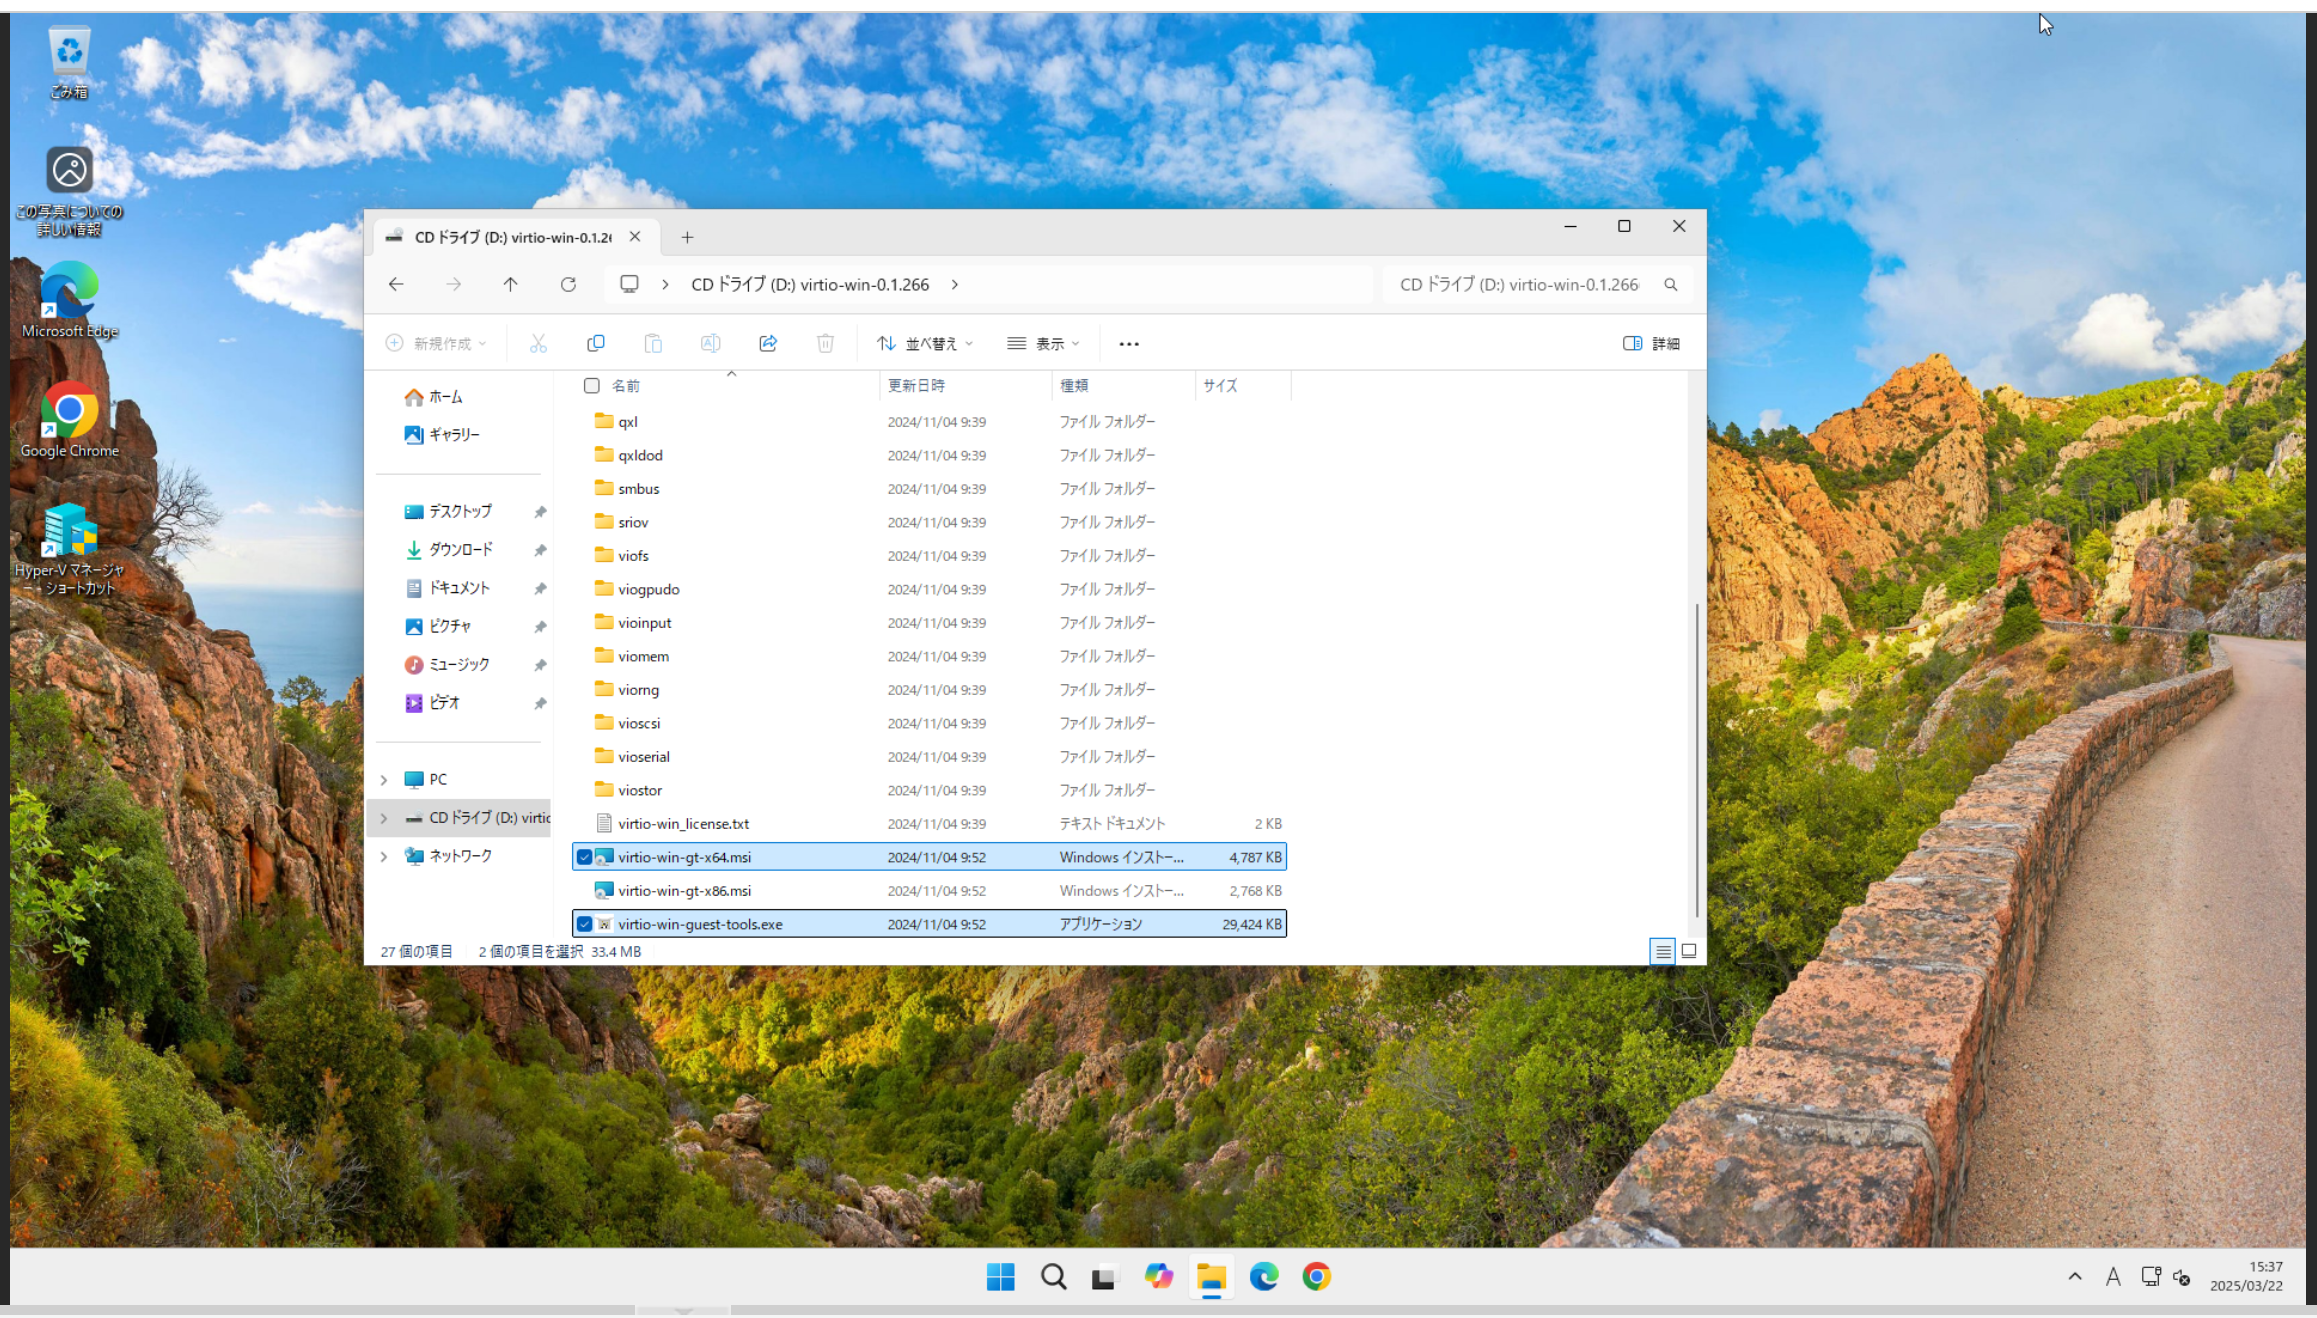This screenshot has height=1318, width=2317.
Task: Toggle the 詳細 details pane button
Action: 1651,343
